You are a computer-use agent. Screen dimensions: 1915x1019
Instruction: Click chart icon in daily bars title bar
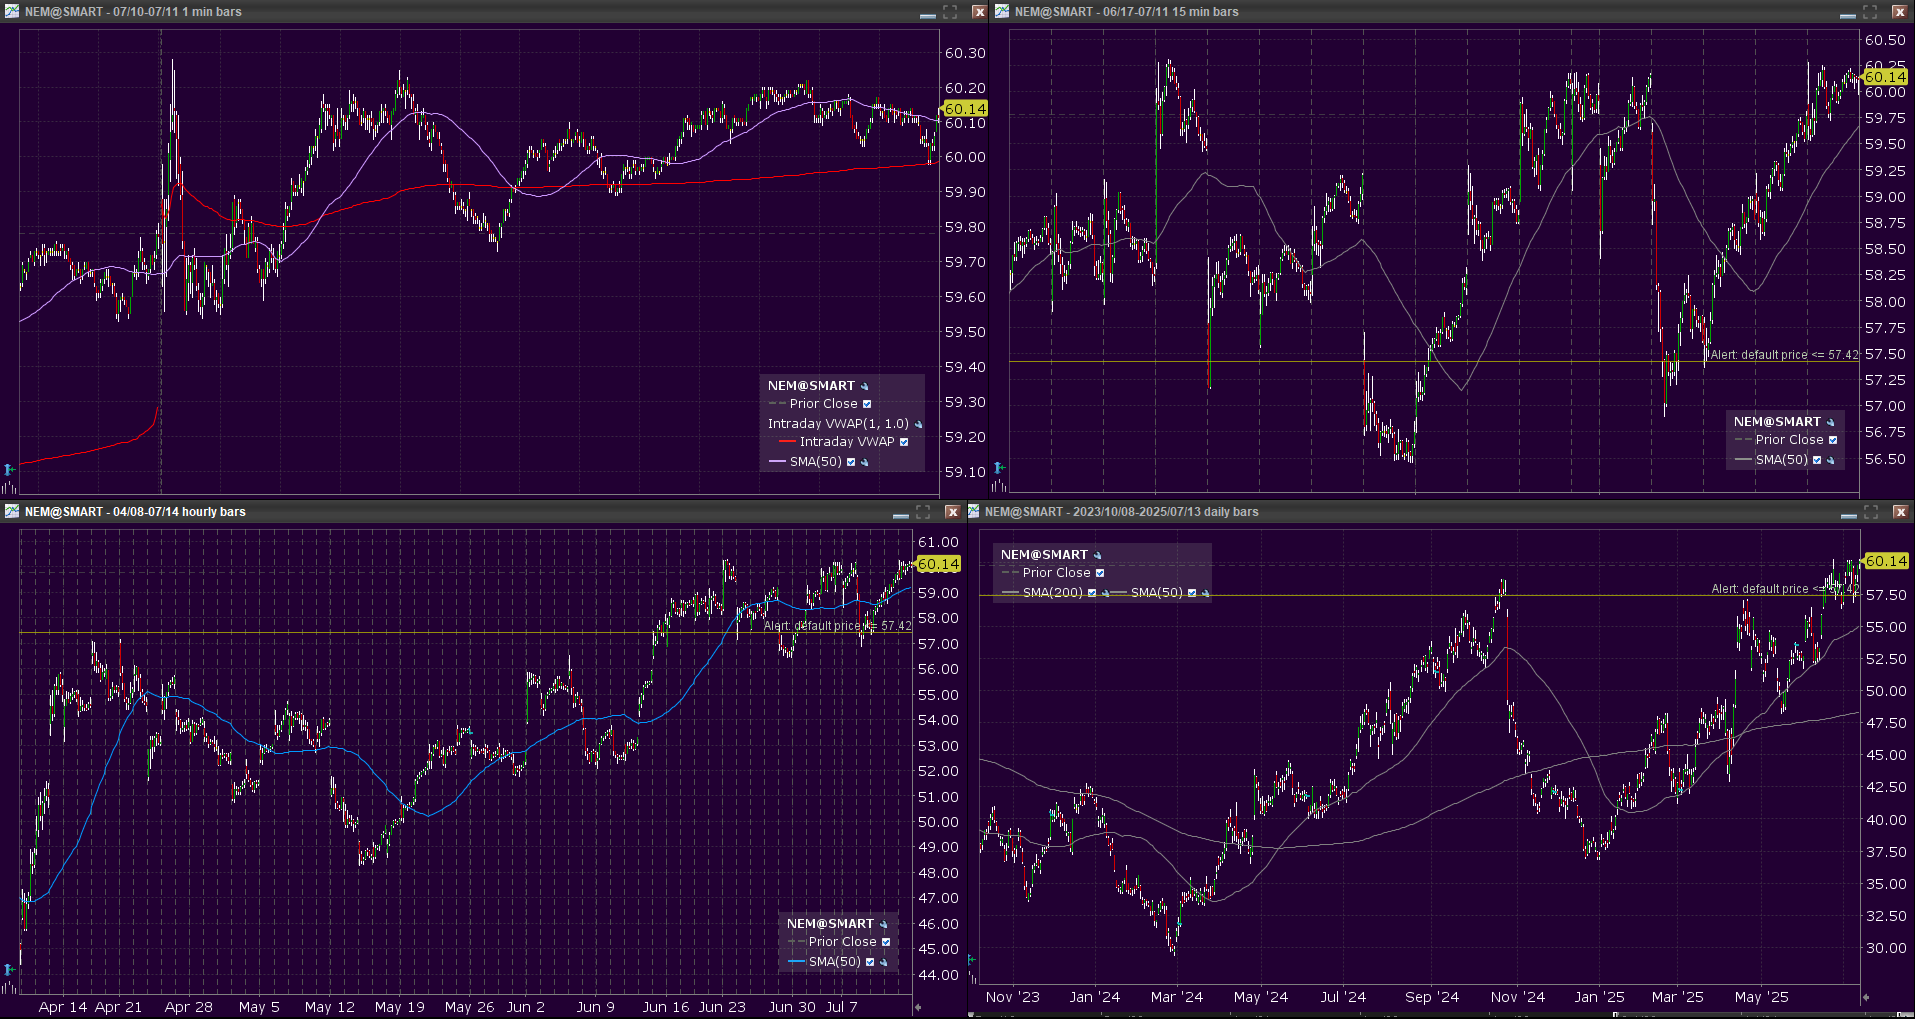coord(973,512)
